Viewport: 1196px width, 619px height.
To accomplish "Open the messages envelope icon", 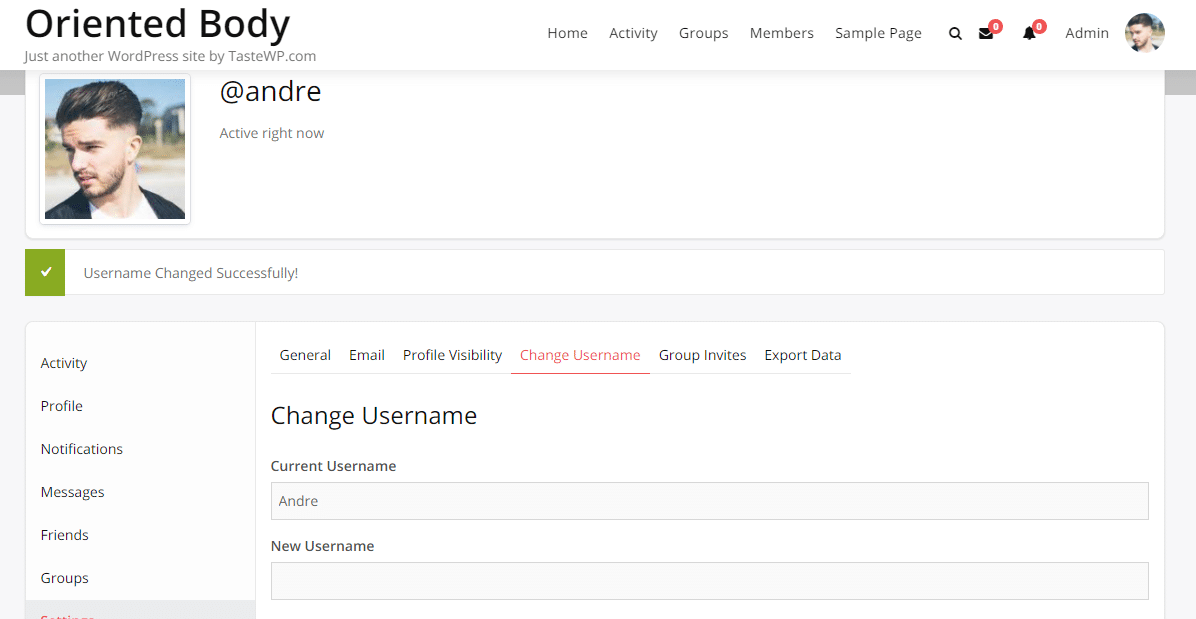I will point(987,33).
